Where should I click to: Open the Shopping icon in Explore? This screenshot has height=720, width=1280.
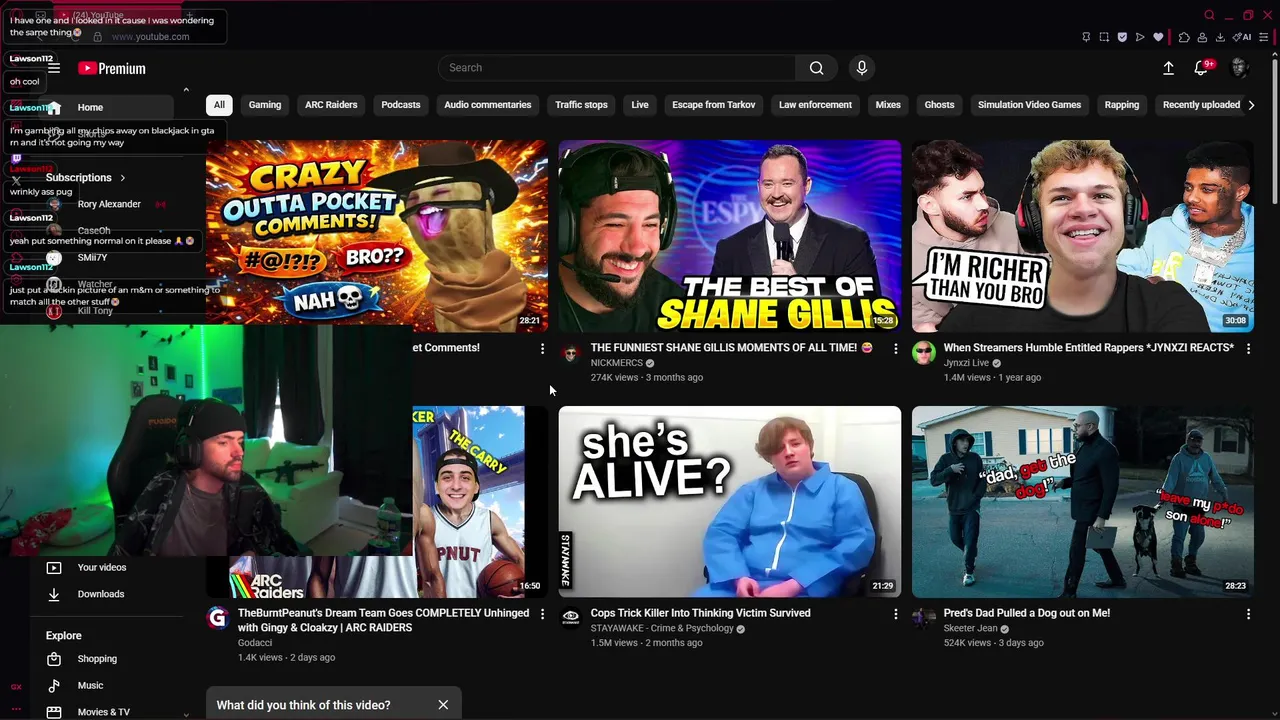54,659
